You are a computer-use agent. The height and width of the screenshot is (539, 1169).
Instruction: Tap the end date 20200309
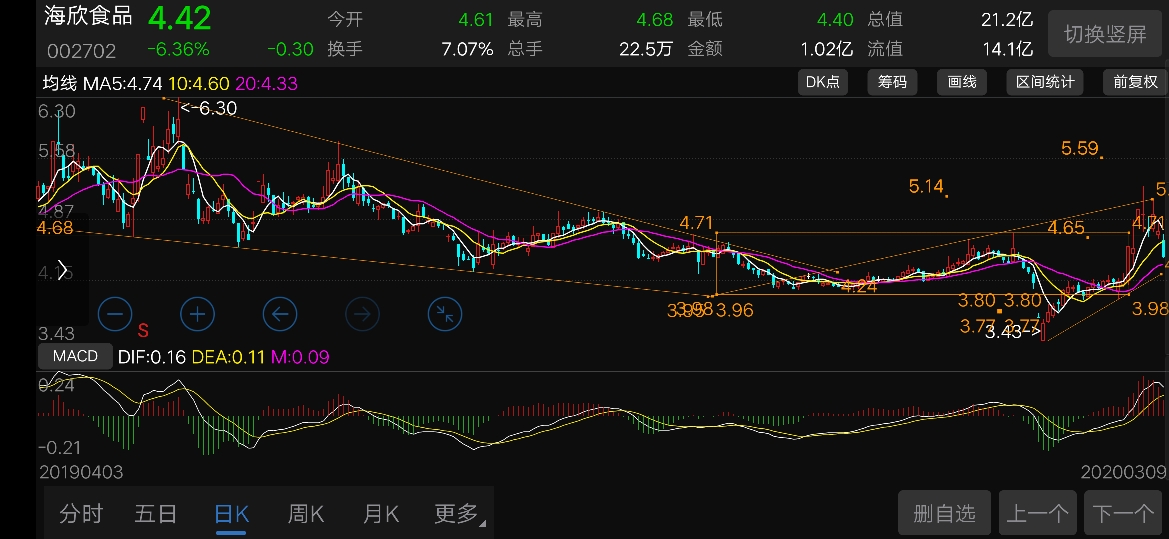(x=1124, y=472)
